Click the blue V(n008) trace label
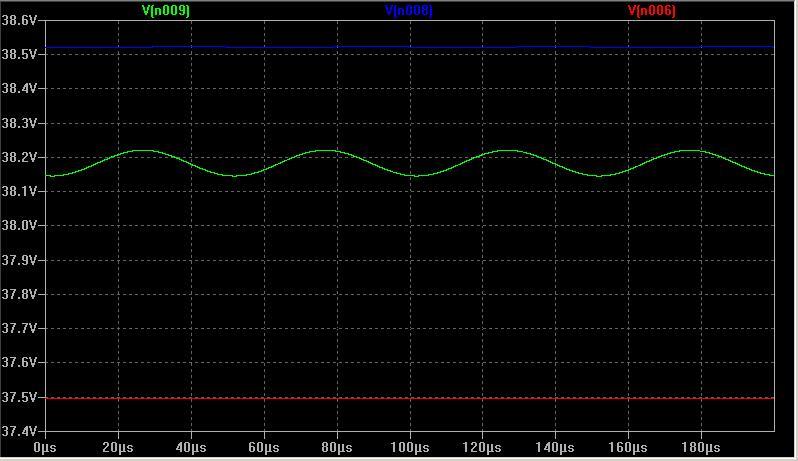Viewport: 798px width, 461px height. point(409,11)
